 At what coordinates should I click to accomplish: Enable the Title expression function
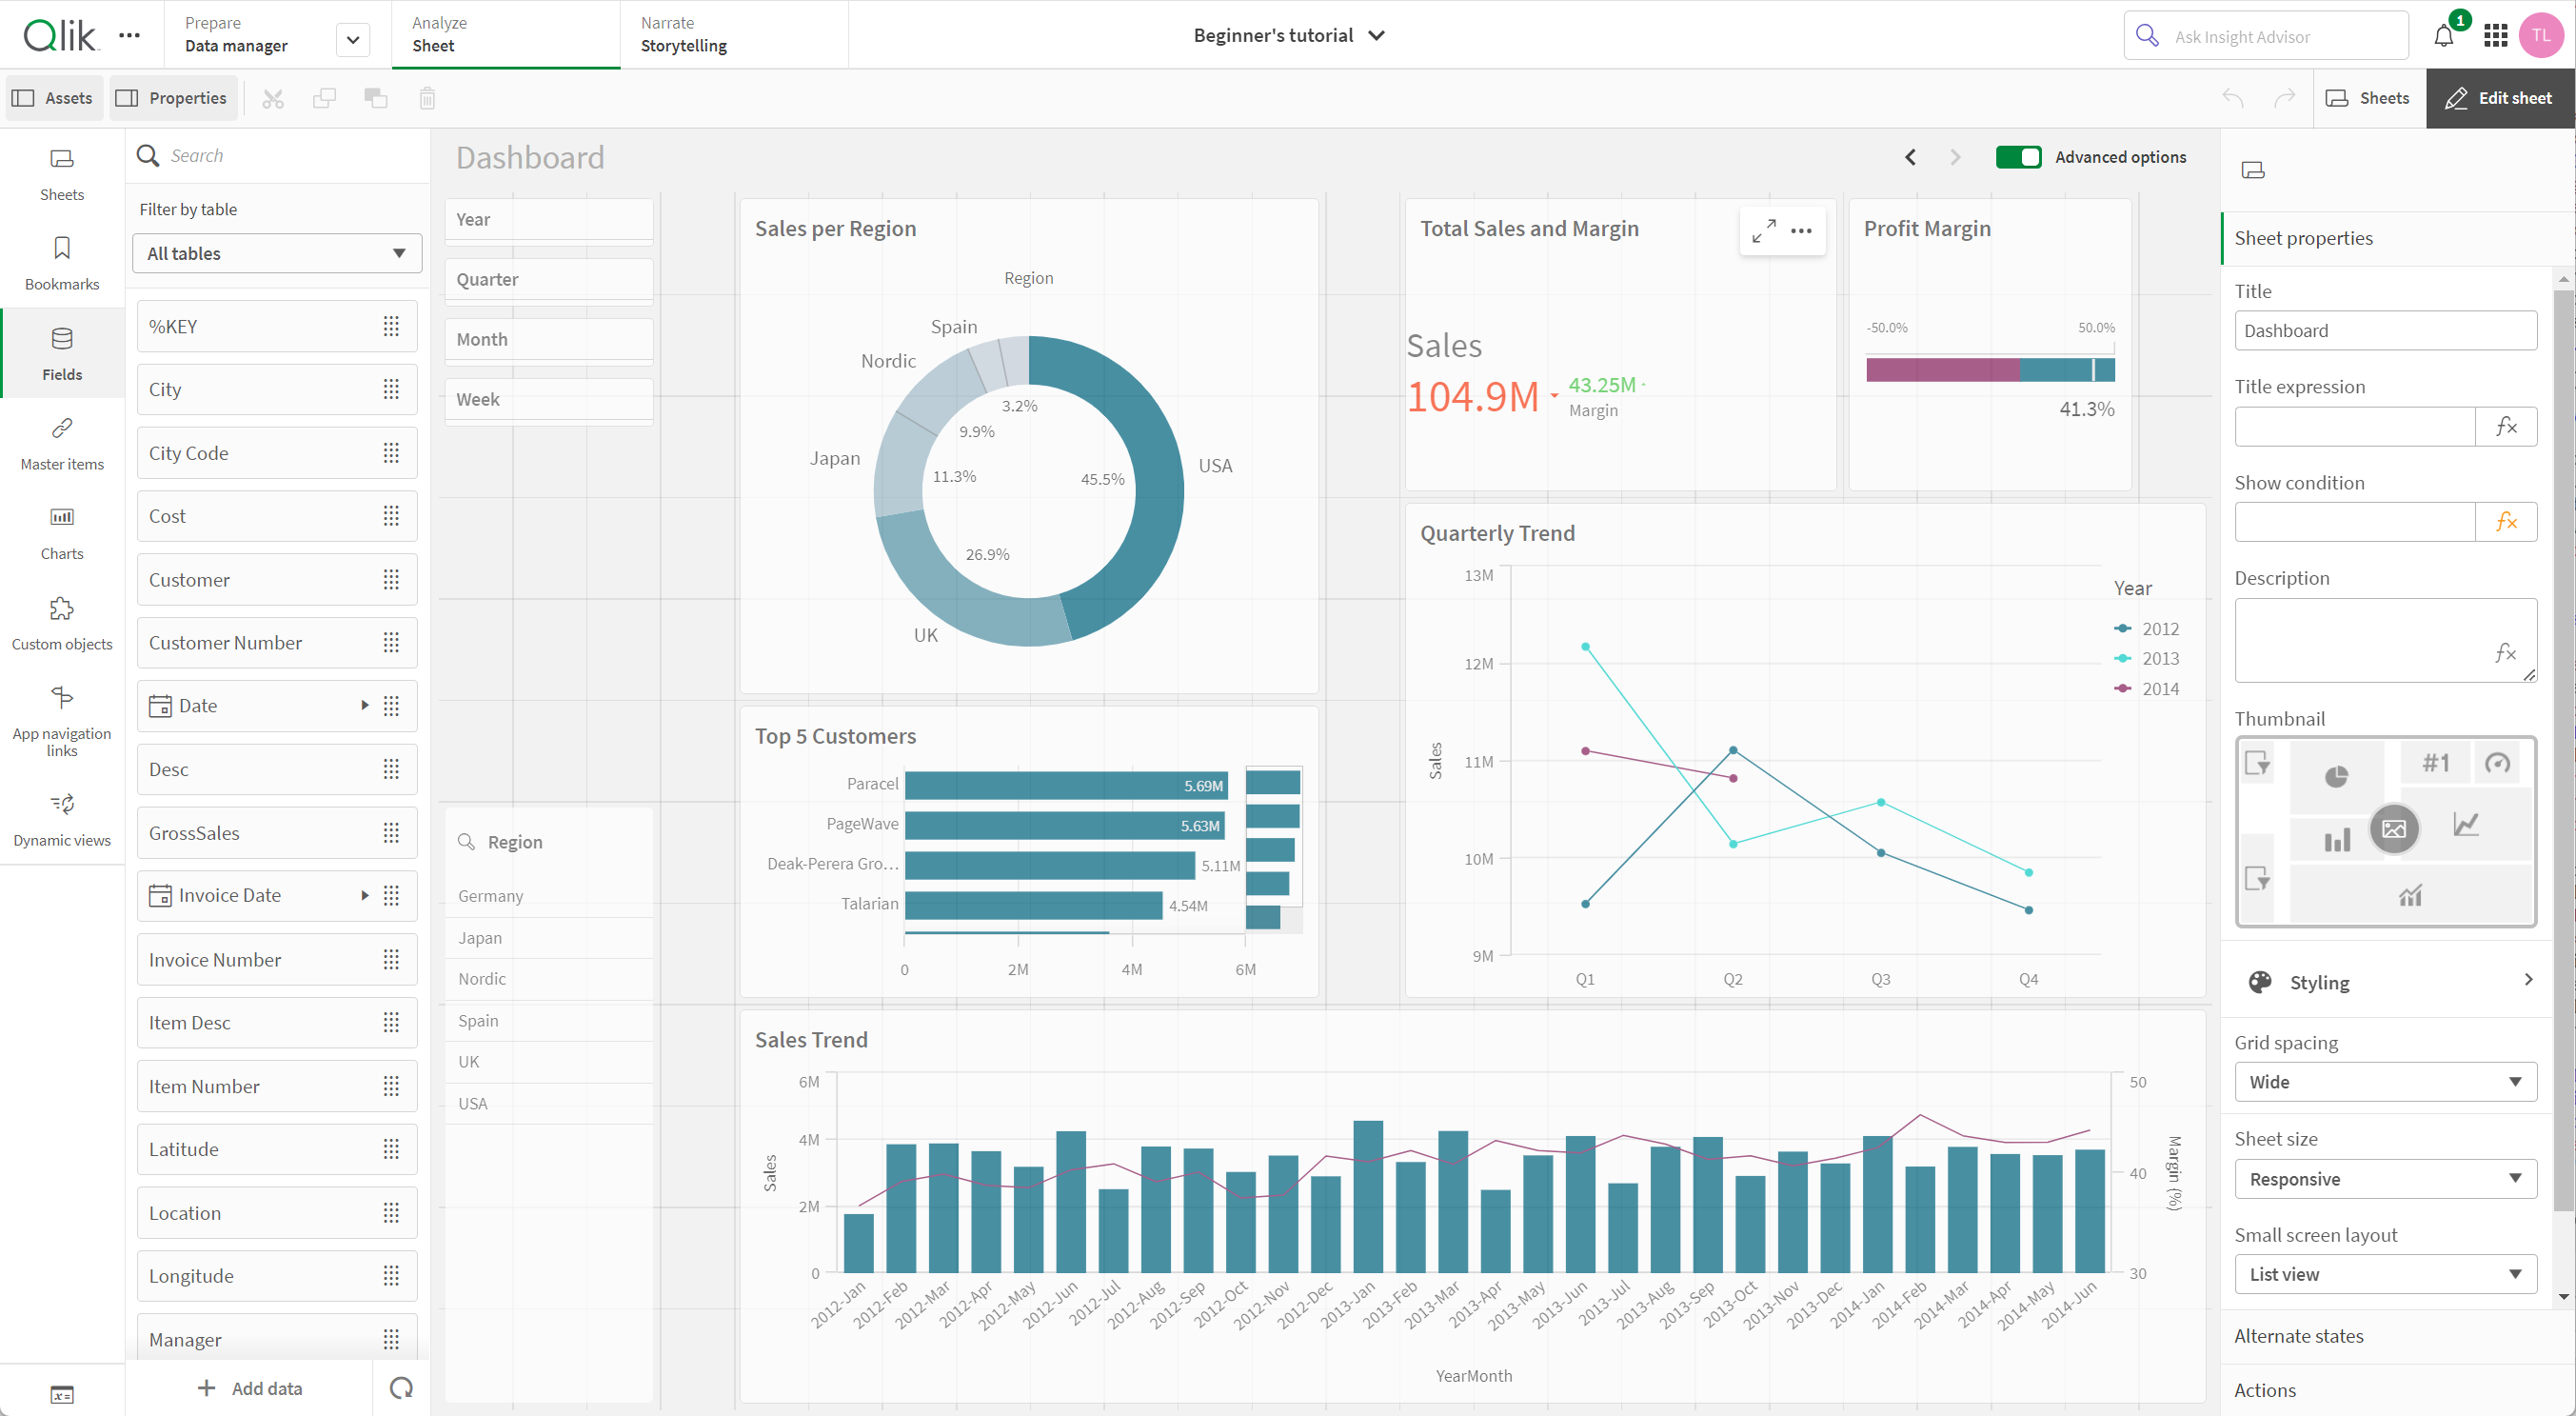(x=2507, y=426)
